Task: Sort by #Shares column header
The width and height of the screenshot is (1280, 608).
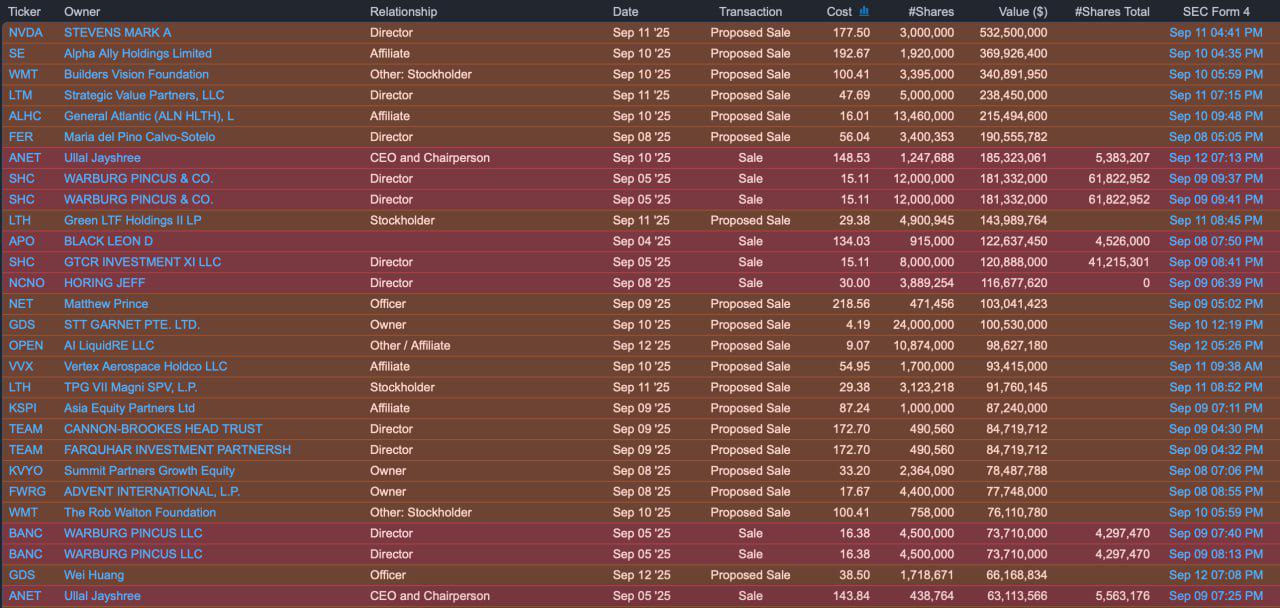Action: 931,12
